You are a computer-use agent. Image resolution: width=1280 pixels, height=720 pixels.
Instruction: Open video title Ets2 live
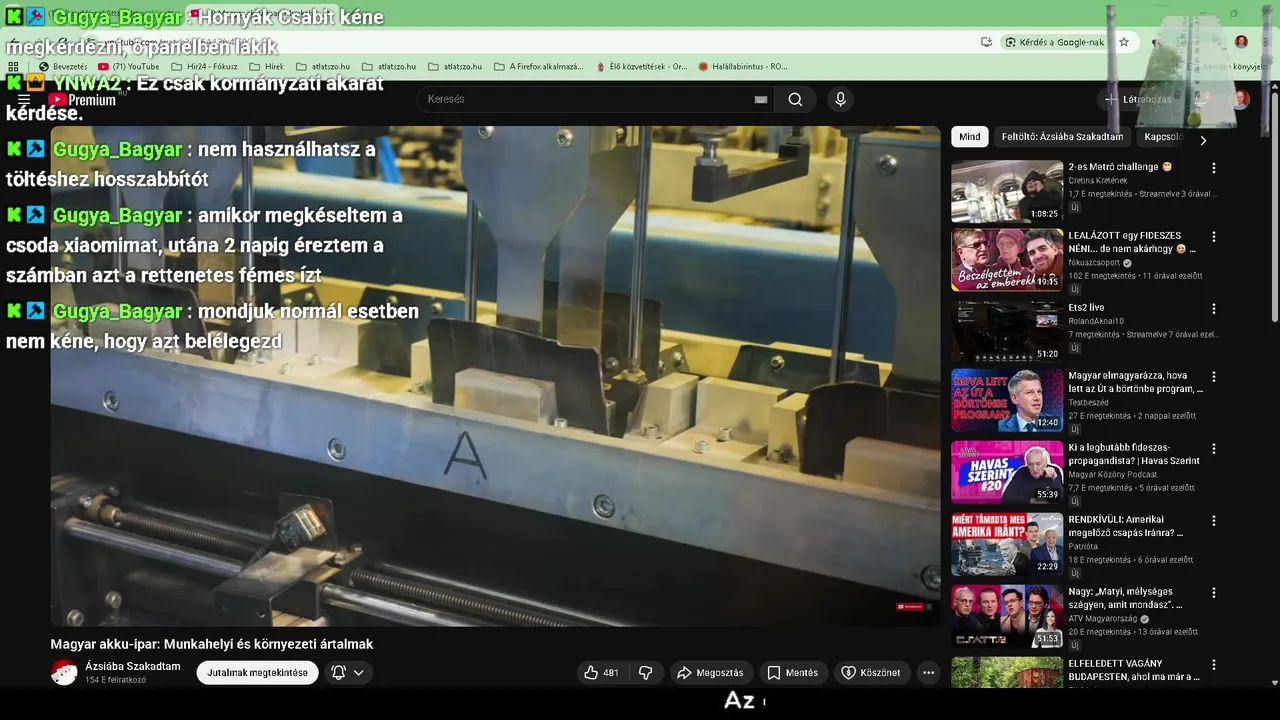click(x=1086, y=308)
